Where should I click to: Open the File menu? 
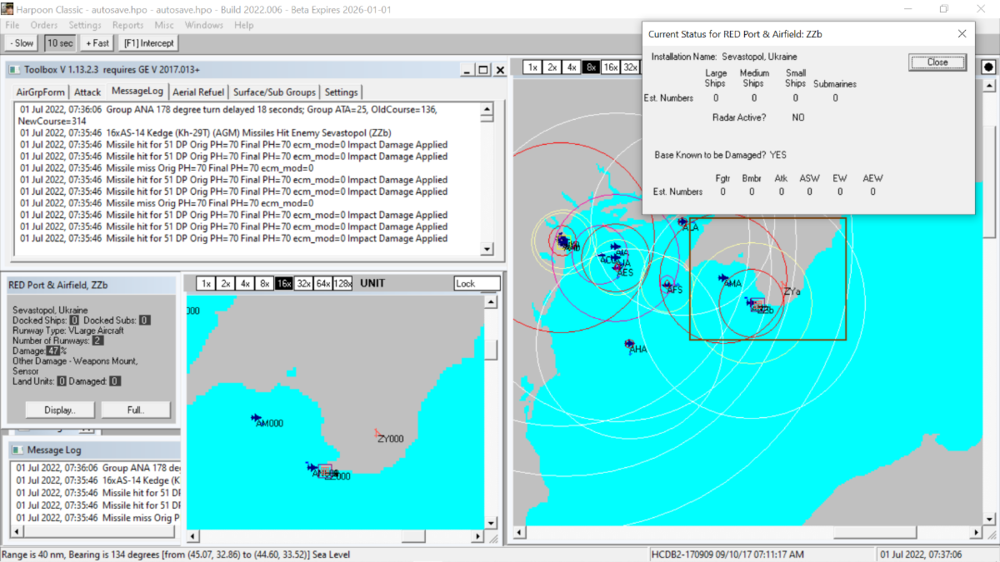point(12,25)
